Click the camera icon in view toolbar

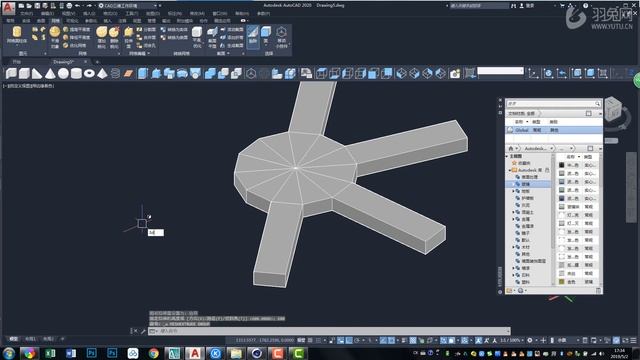click(455, 73)
